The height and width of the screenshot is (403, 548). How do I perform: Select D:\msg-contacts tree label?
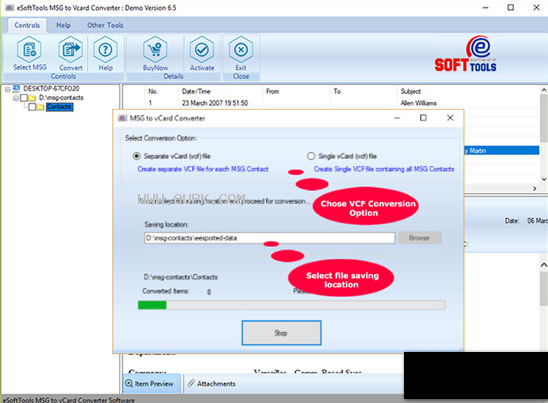(61, 98)
